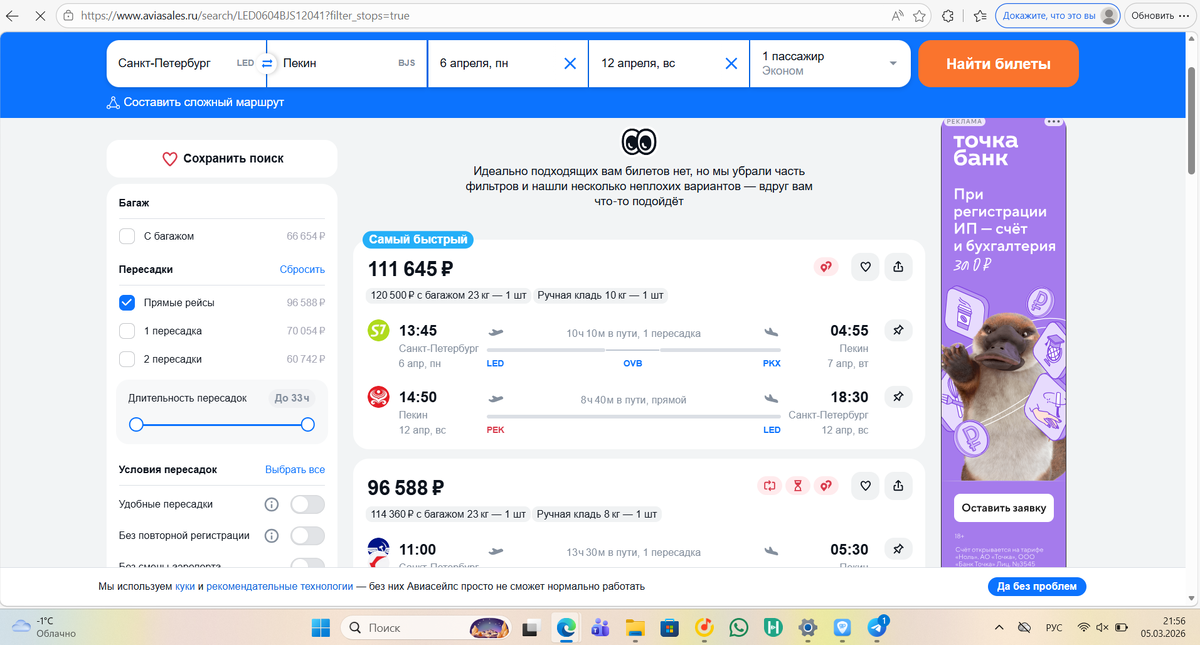Add page to browser favorites star
Viewport: 1200px width, 645px height.
[x=919, y=16]
